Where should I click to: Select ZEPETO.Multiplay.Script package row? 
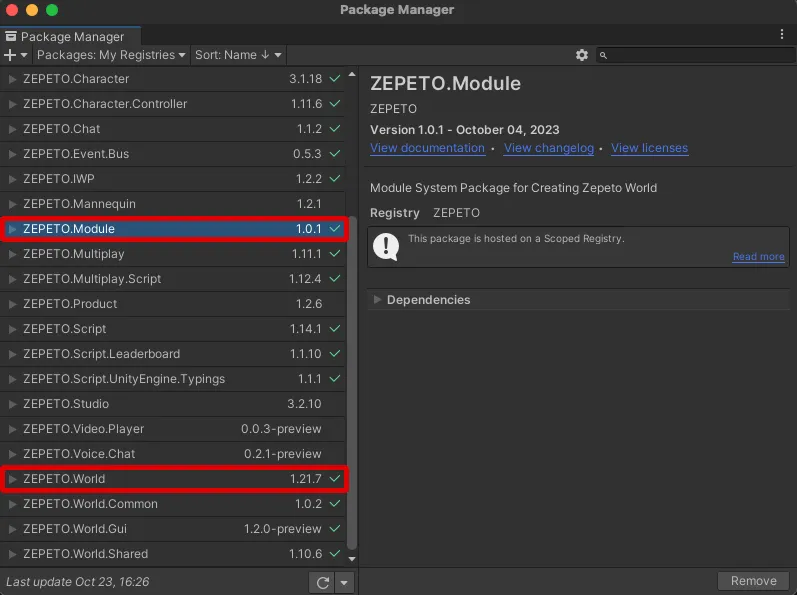pyautogui.click(x=172, y=279)
